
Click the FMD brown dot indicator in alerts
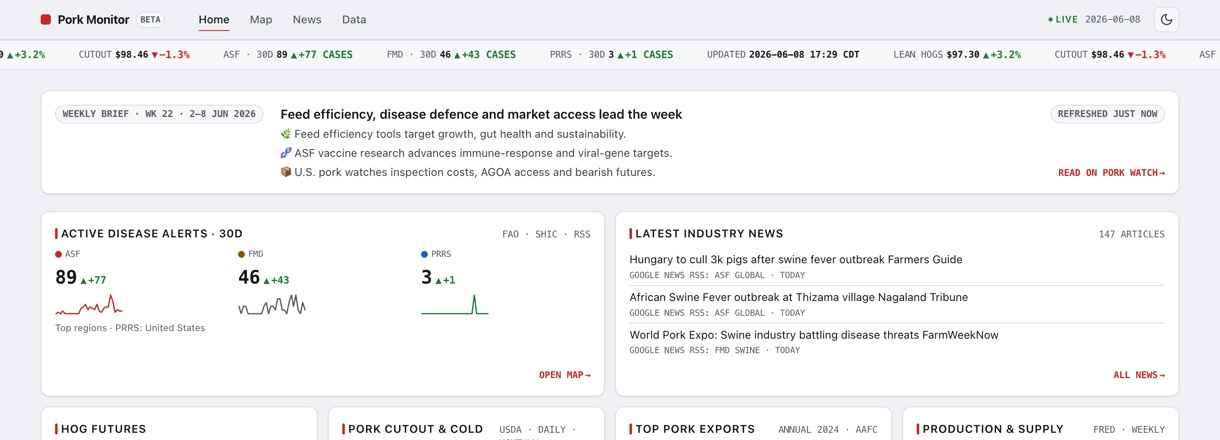(242, 255)
